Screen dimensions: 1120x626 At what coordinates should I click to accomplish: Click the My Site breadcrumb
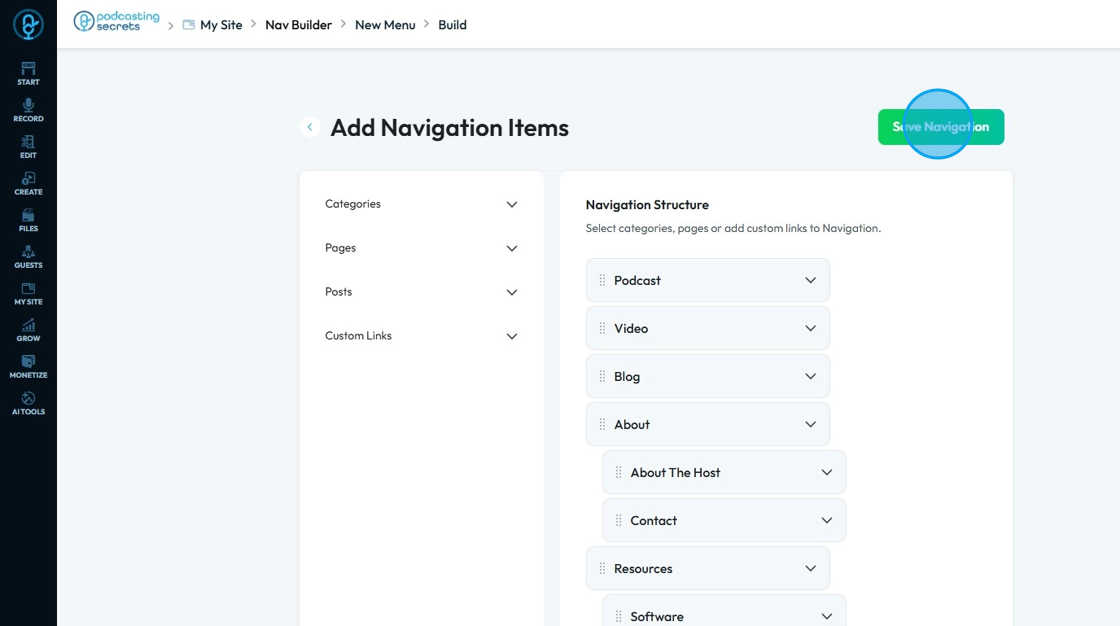click(221, 25)
